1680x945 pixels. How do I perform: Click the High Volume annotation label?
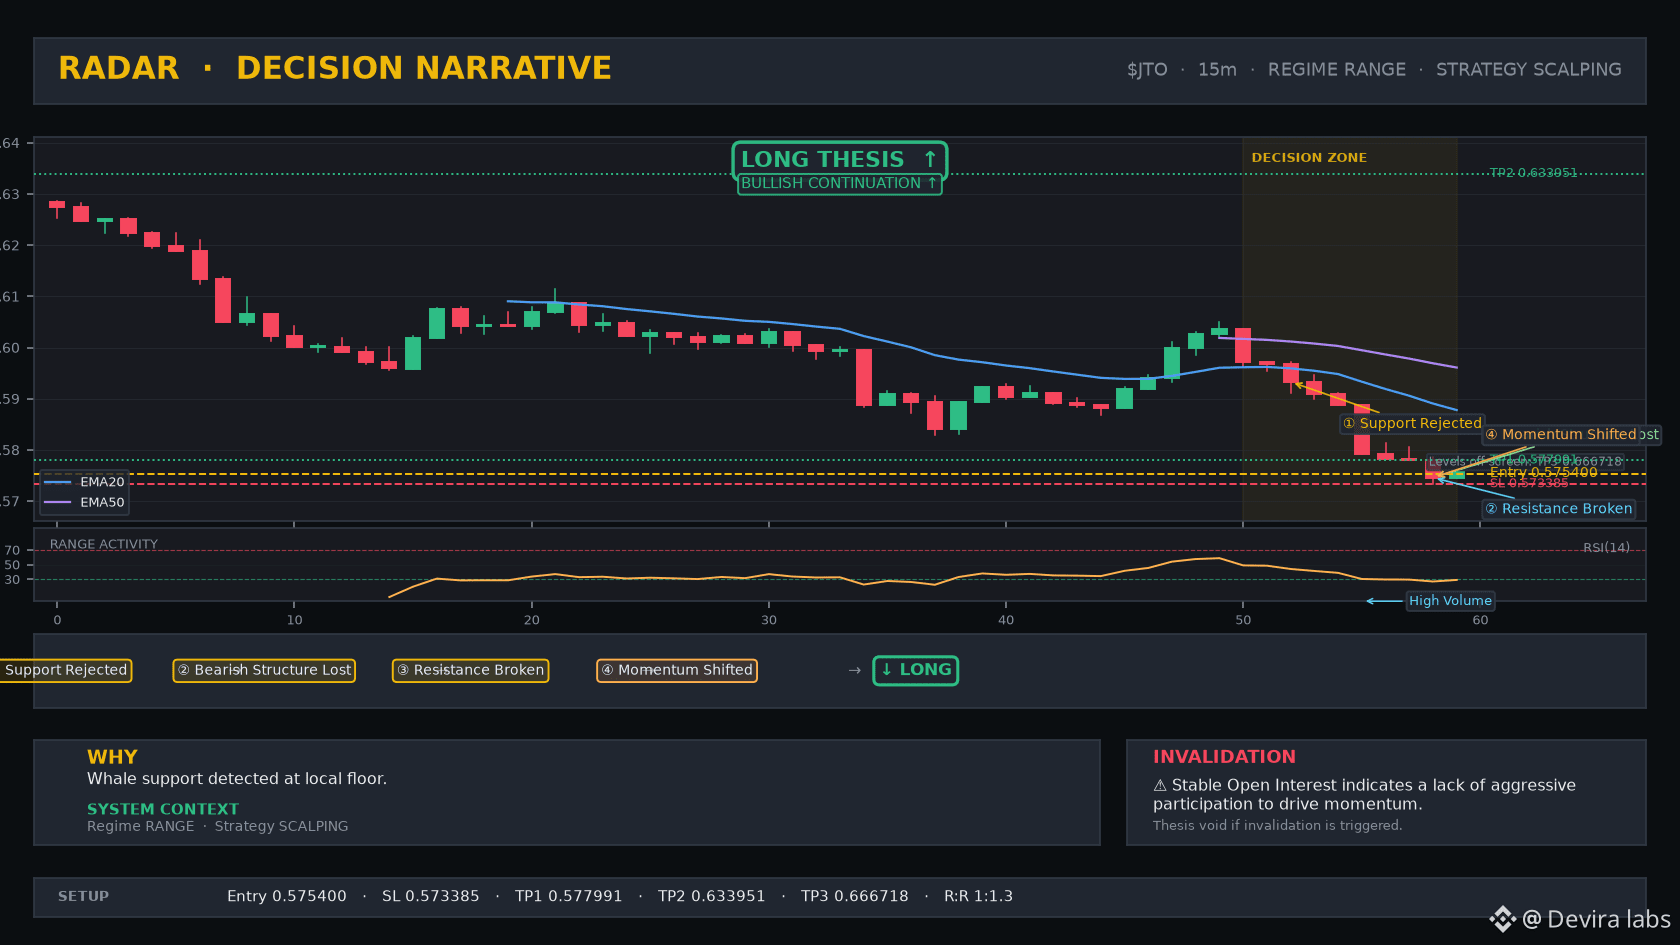(x=1450, y=601)
